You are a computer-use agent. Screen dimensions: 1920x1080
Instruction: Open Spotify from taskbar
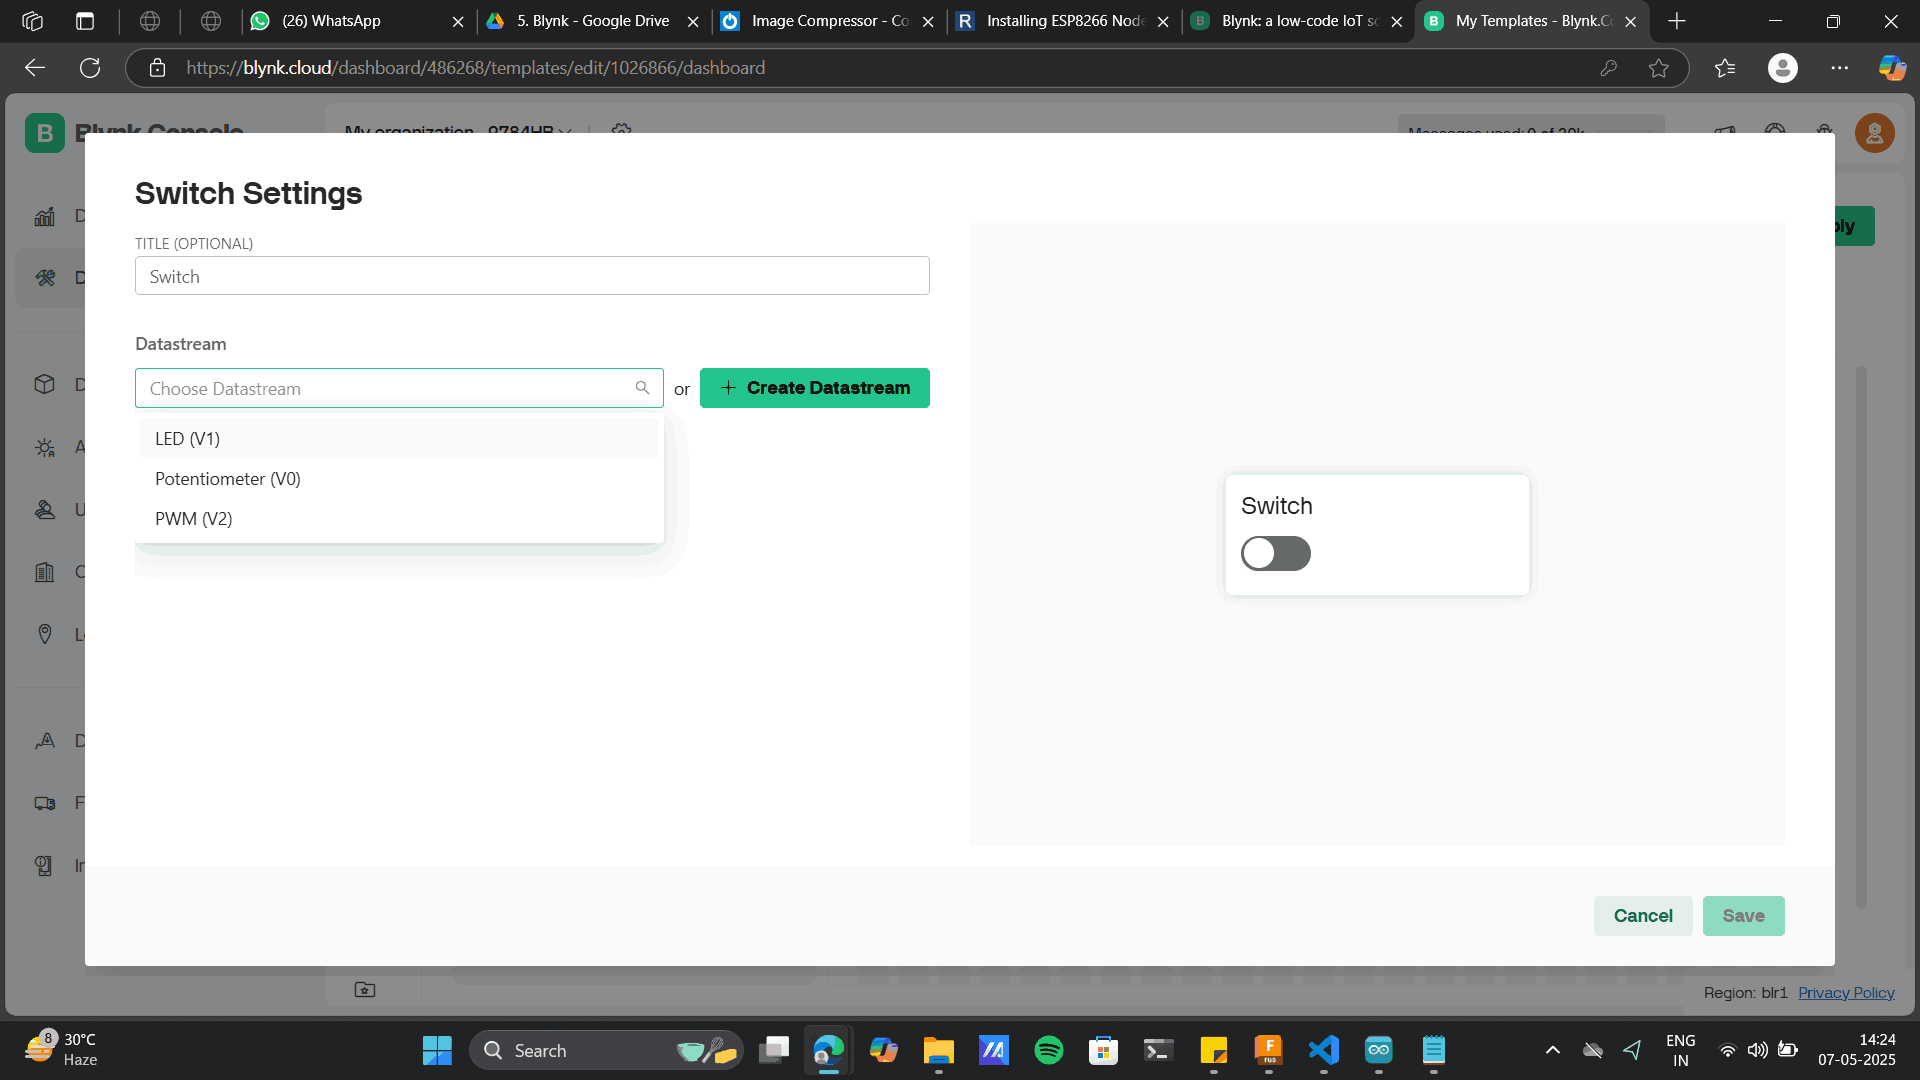(x=1048, y=1050)
